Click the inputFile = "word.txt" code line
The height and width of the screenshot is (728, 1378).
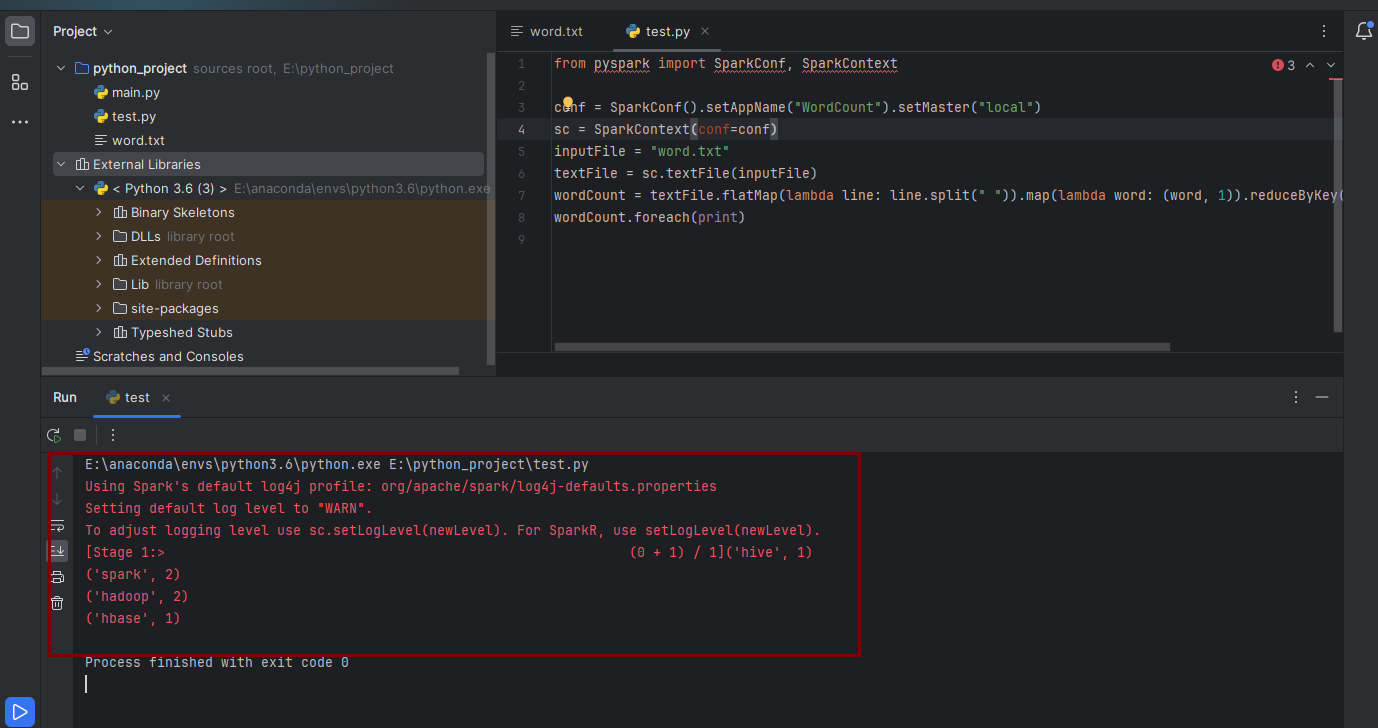[x=642, y=151]
